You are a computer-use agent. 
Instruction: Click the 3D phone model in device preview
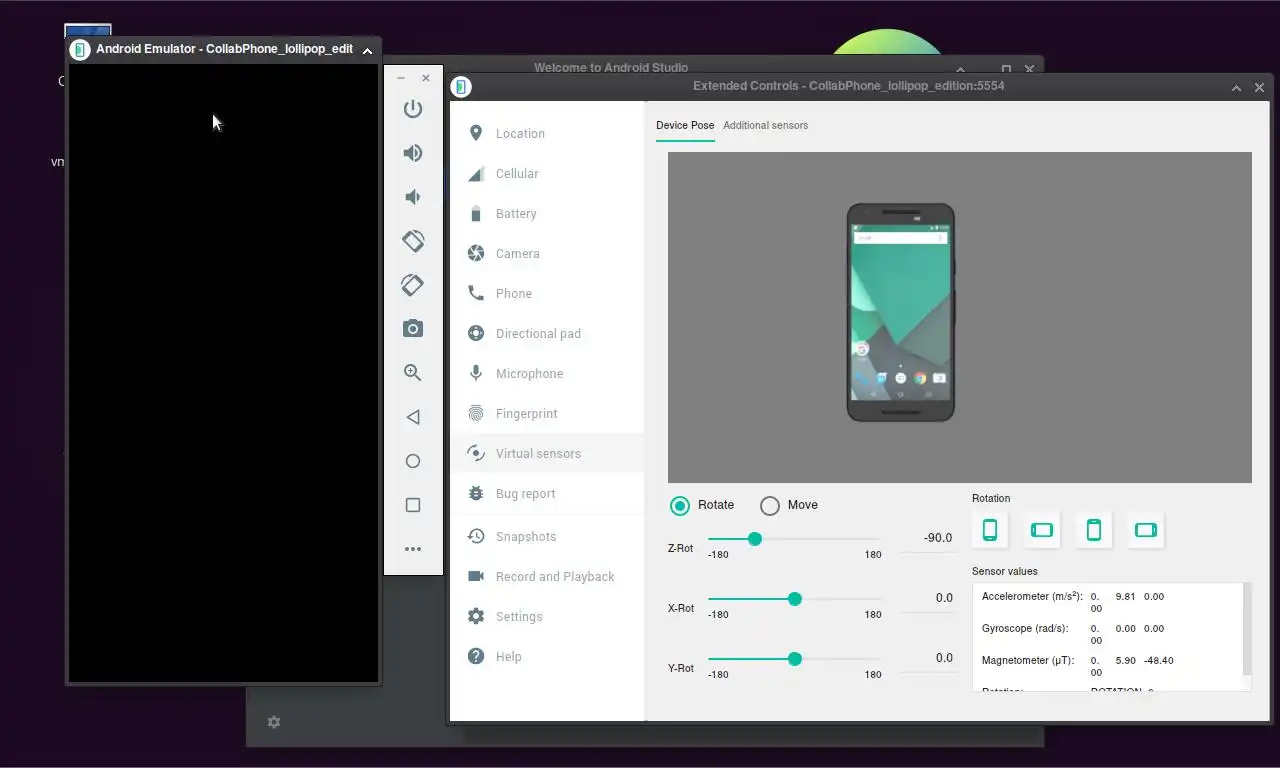tap(901, 312)
